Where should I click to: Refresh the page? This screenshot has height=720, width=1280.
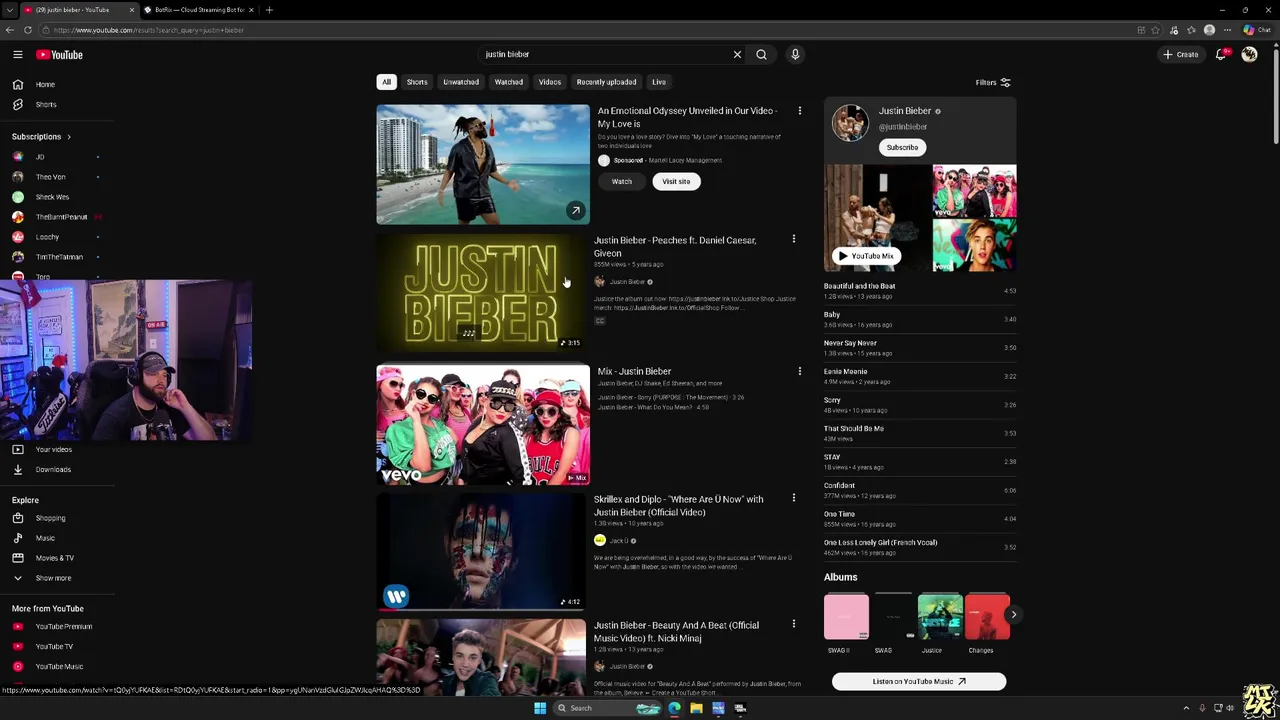pyautogui.click(x=27, y=30)
